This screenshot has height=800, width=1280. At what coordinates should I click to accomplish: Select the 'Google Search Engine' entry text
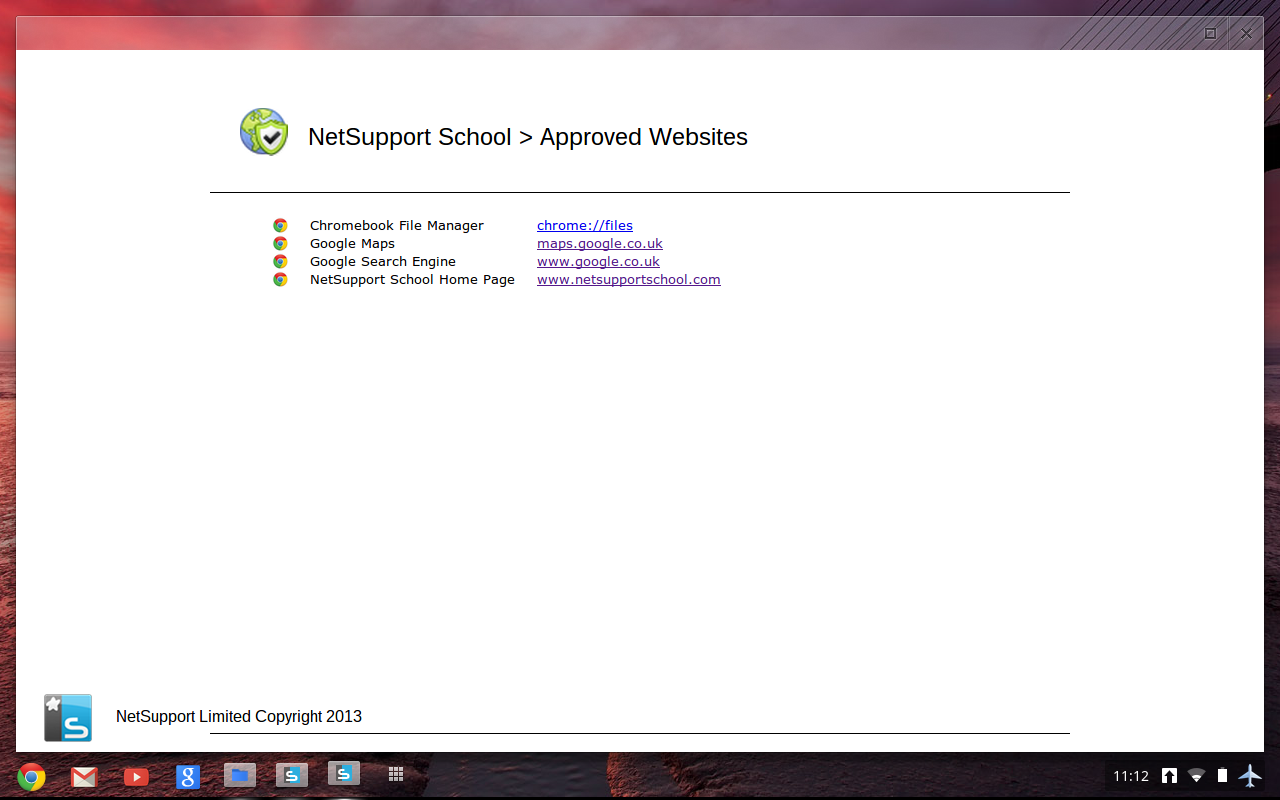383,262
